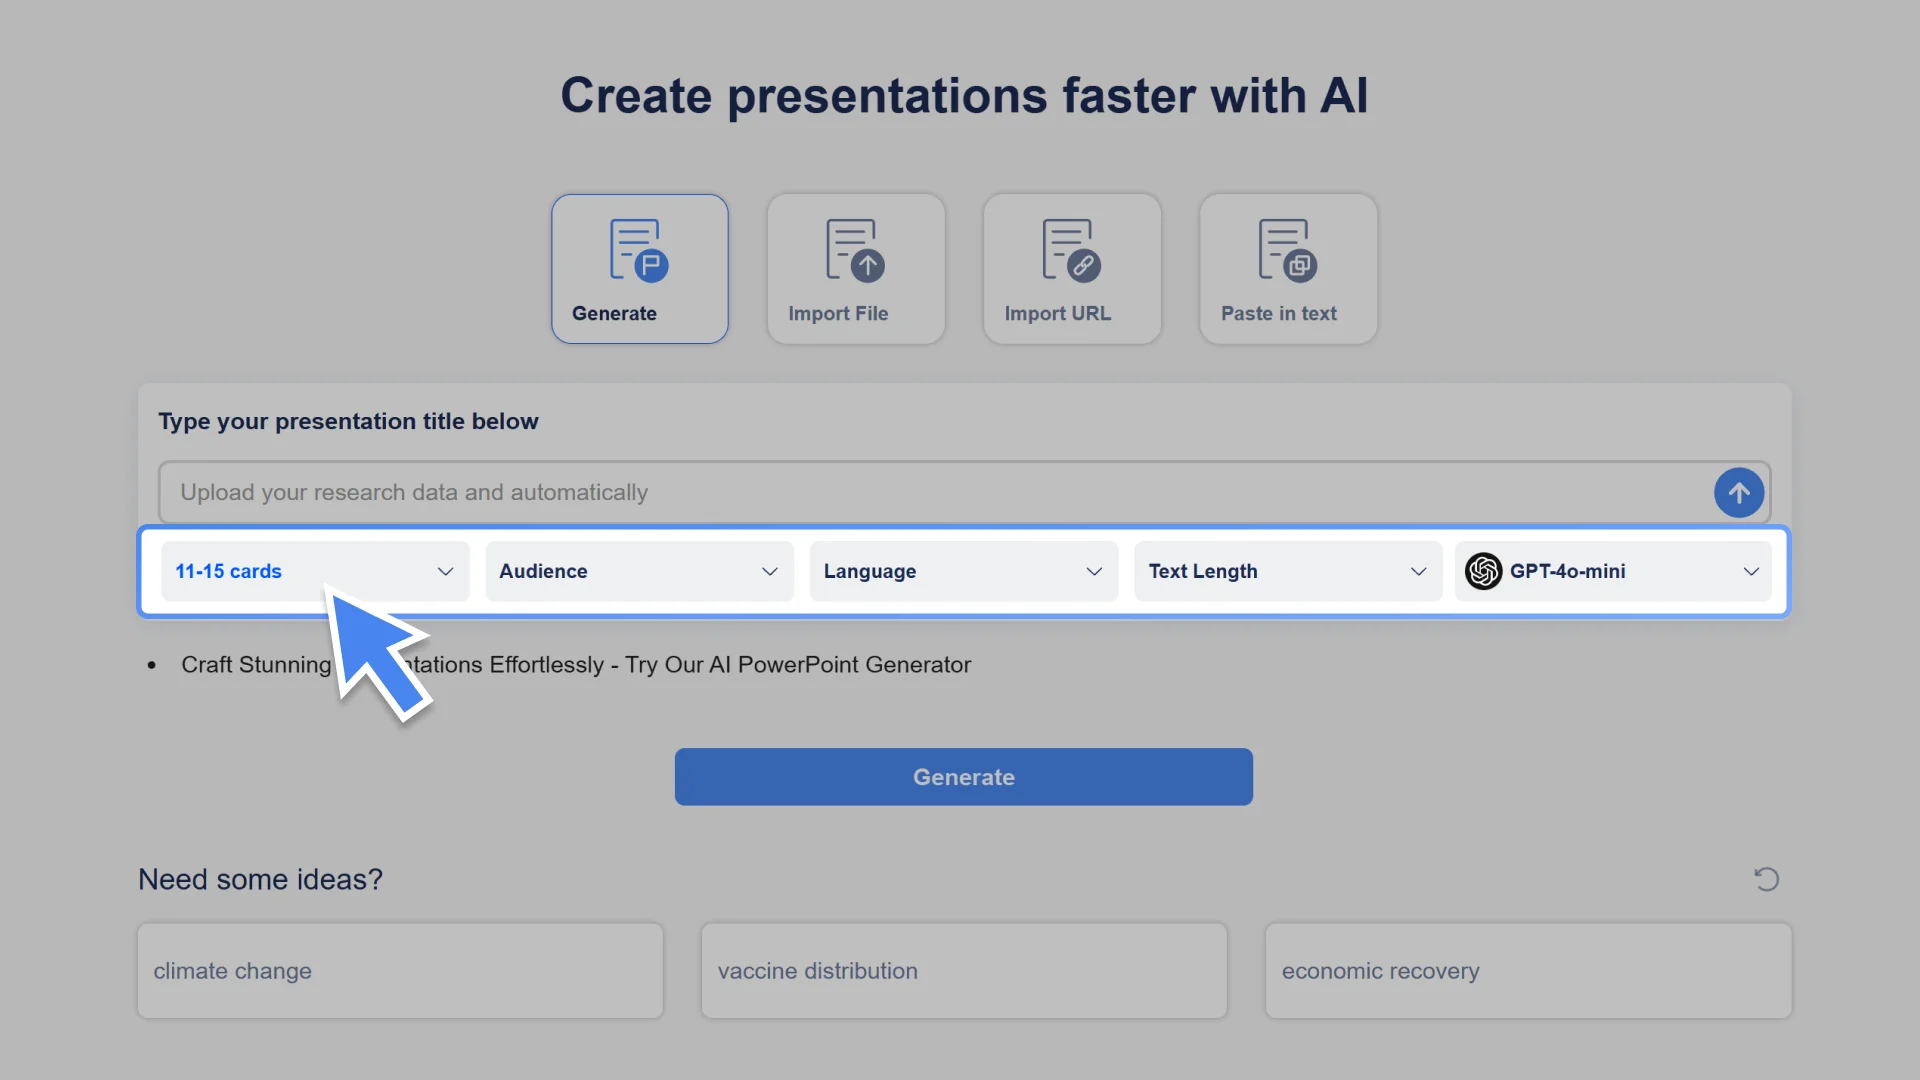Screen dimensions: 1920x1080
Task: Focus the presentation title input field
Action: click(964, 492)
